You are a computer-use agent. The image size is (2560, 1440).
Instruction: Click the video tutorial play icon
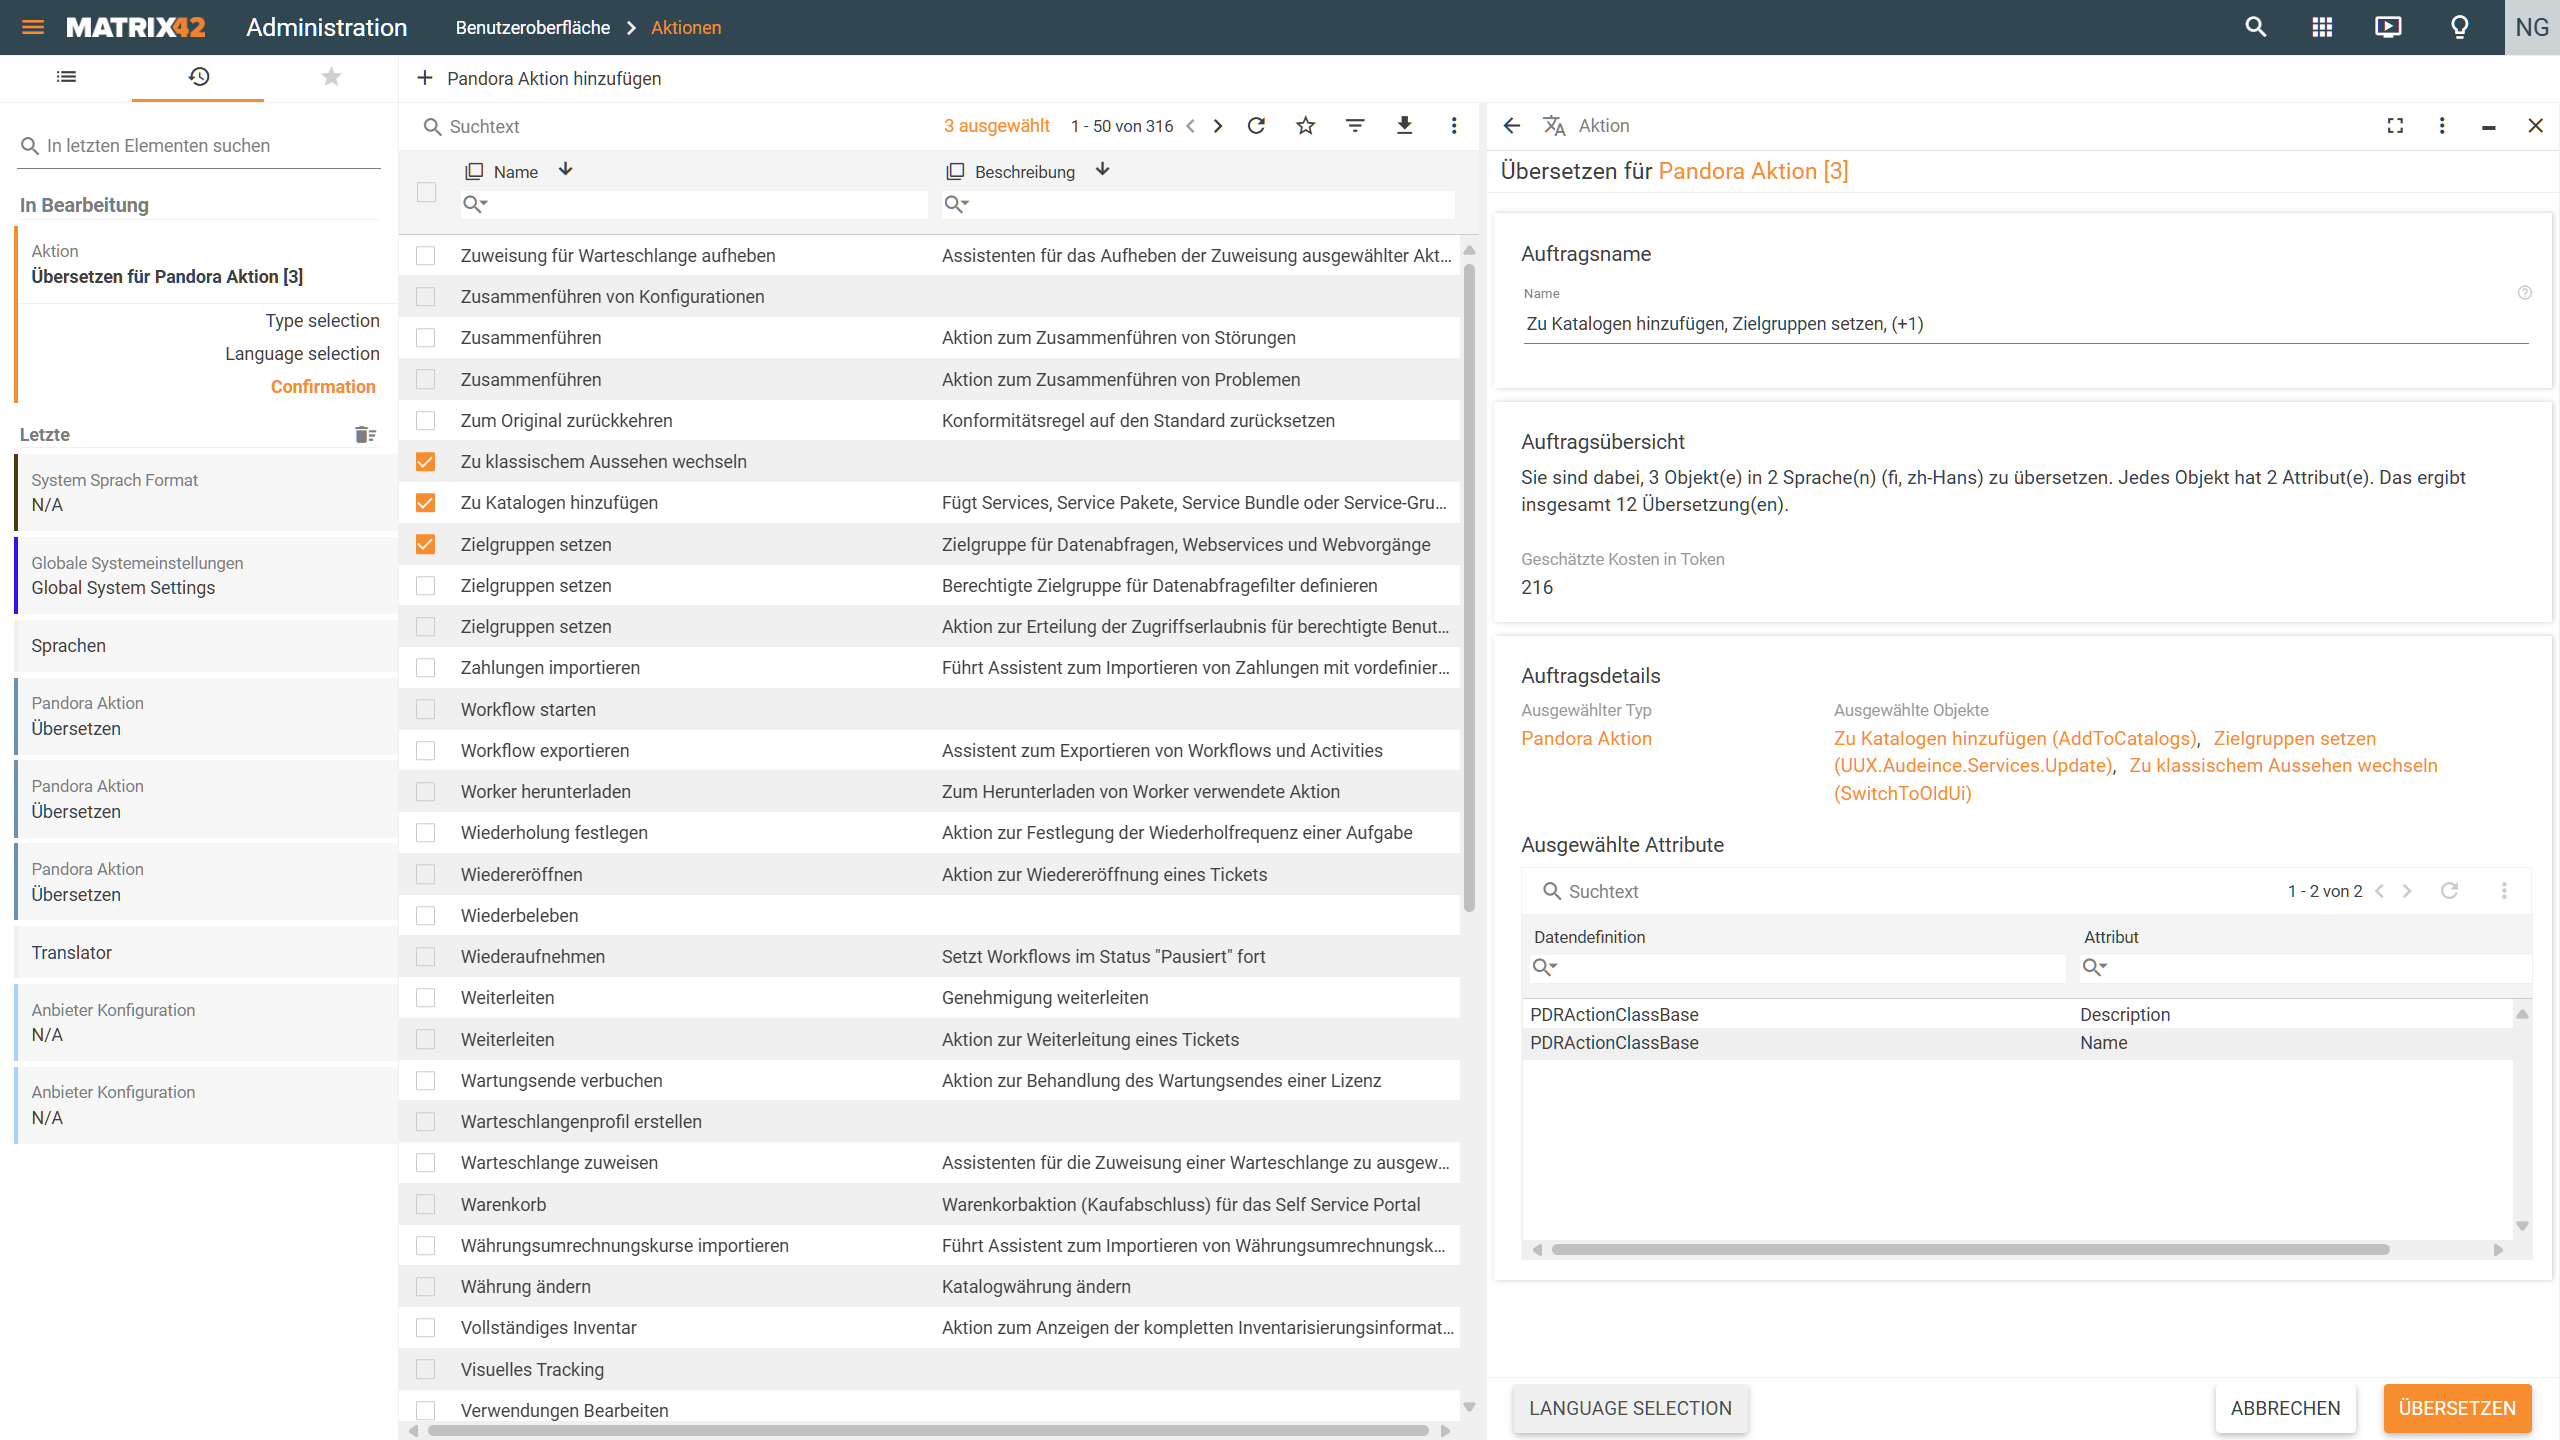pyautogui.click(x=2388, y=27)
